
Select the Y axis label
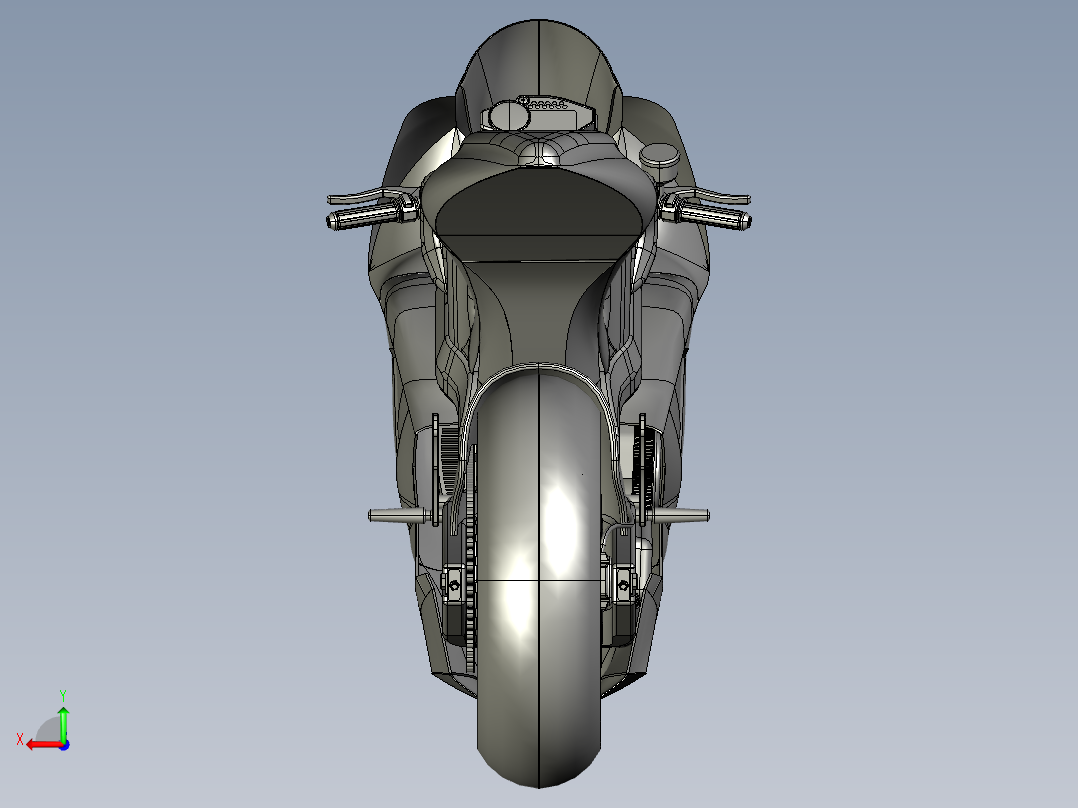(64, 692)
